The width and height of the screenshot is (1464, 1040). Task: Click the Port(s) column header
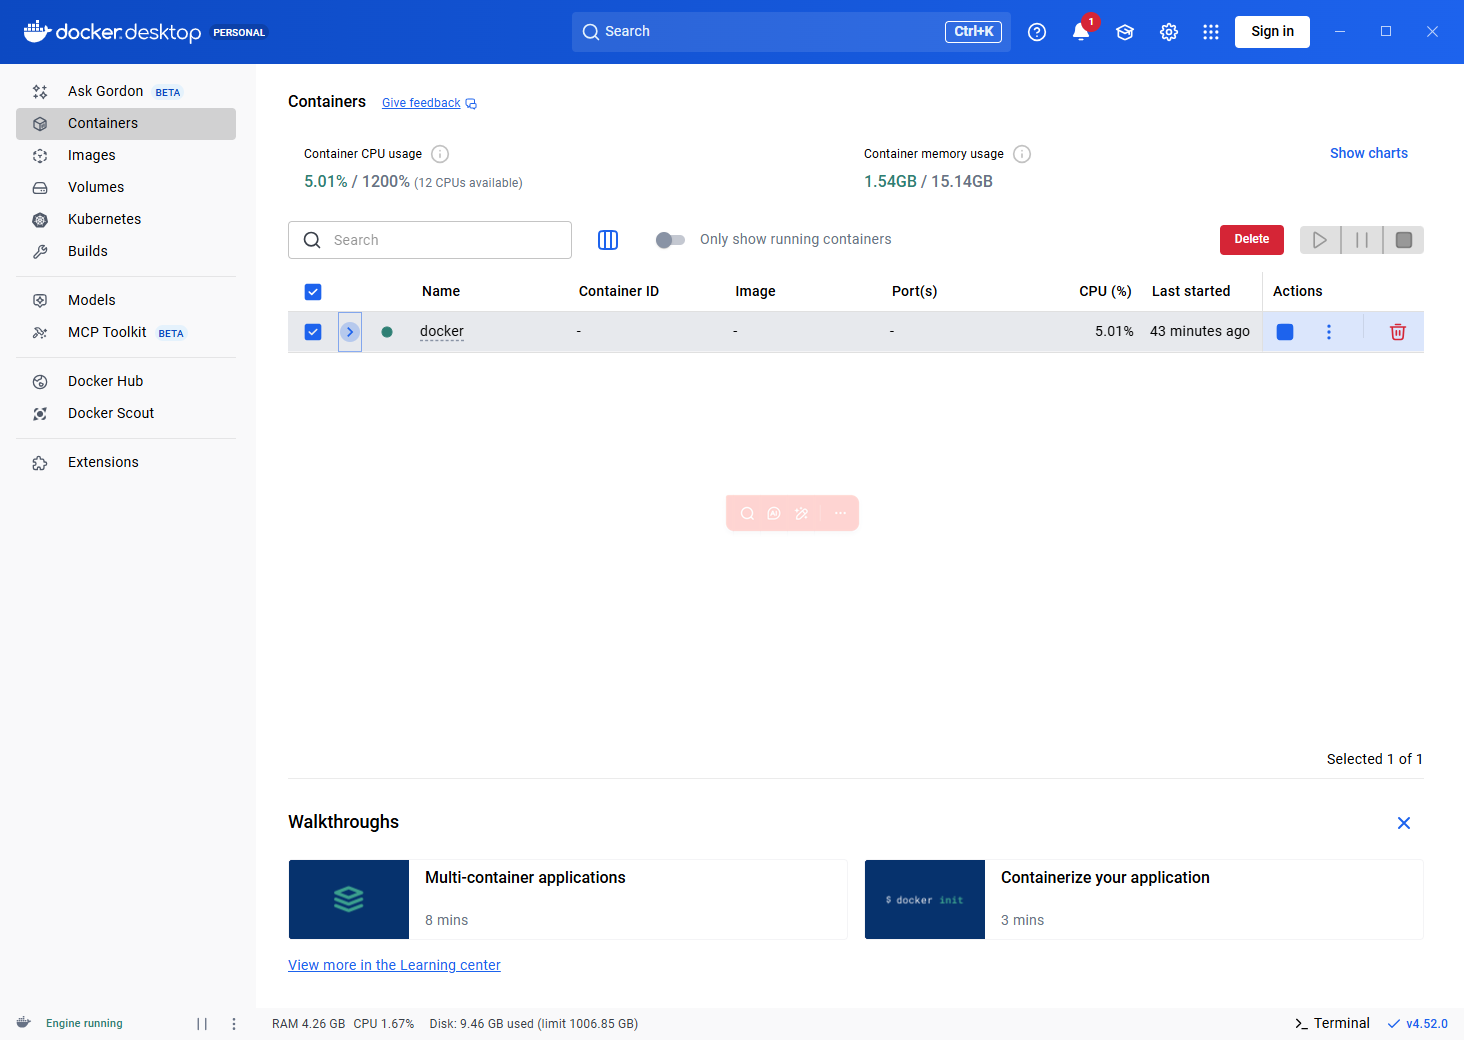[914, 291]
